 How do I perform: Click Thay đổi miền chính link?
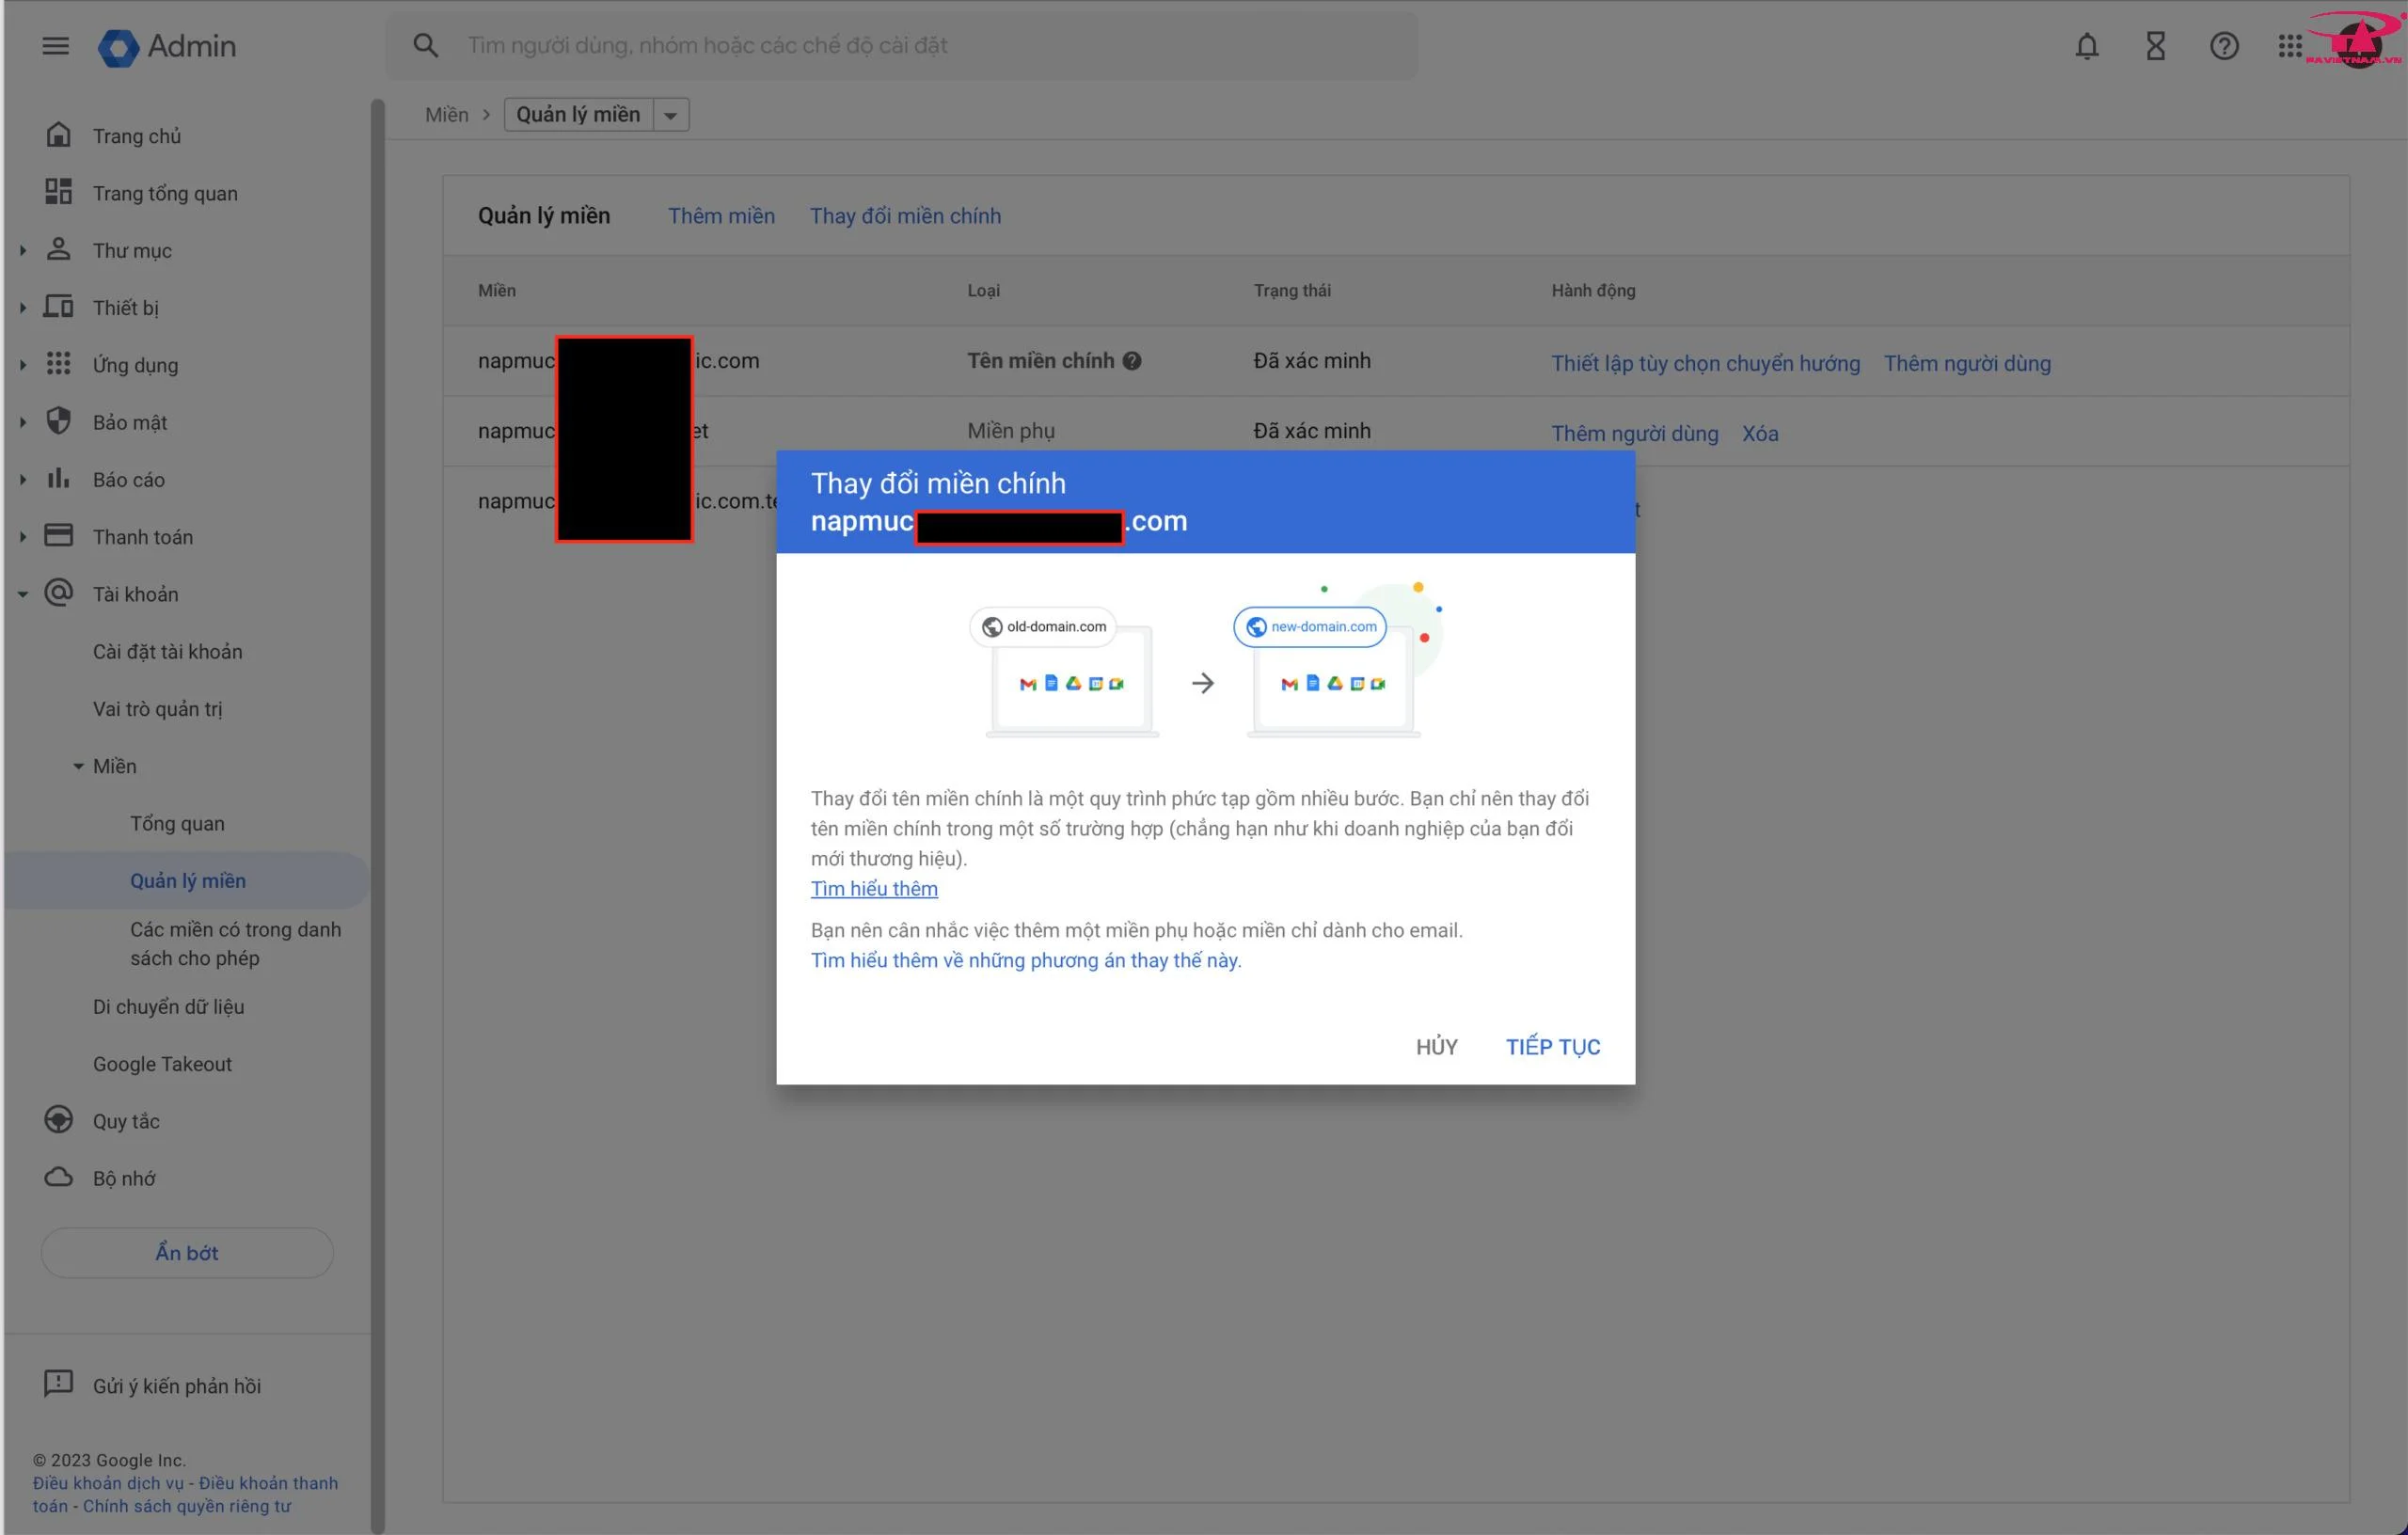coord(905,216)
